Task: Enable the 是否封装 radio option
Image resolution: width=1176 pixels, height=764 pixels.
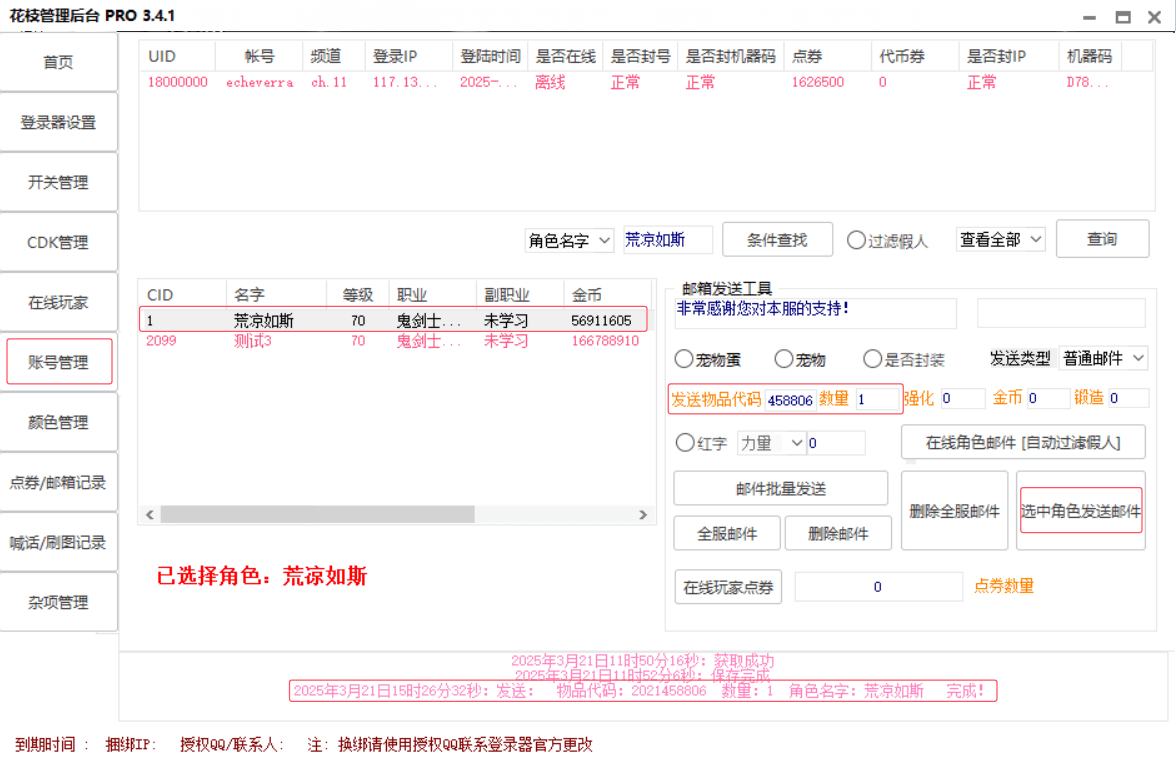Action: pos(872,359)
